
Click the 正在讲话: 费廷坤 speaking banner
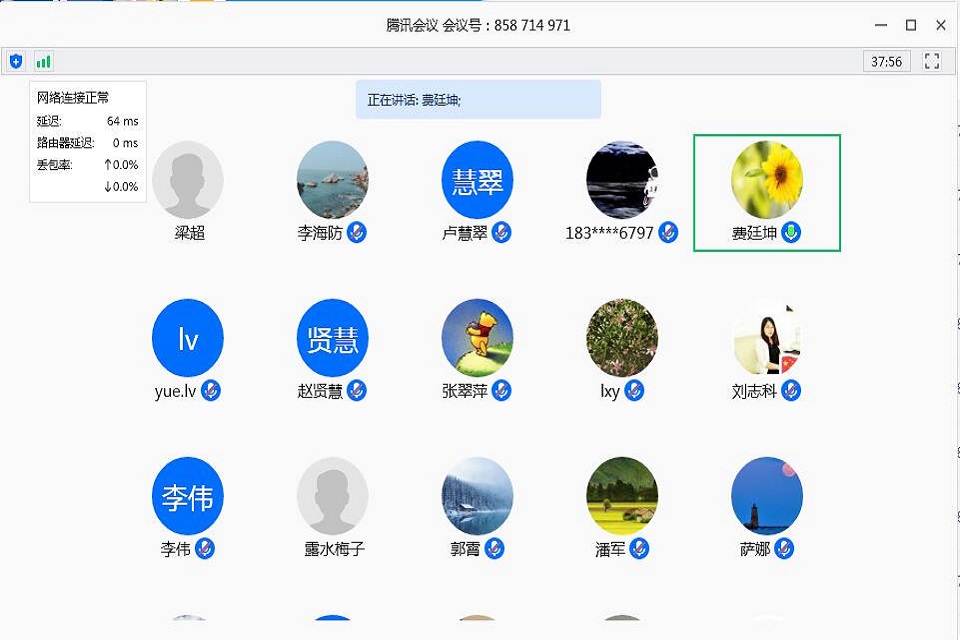(x=478, y=99)
